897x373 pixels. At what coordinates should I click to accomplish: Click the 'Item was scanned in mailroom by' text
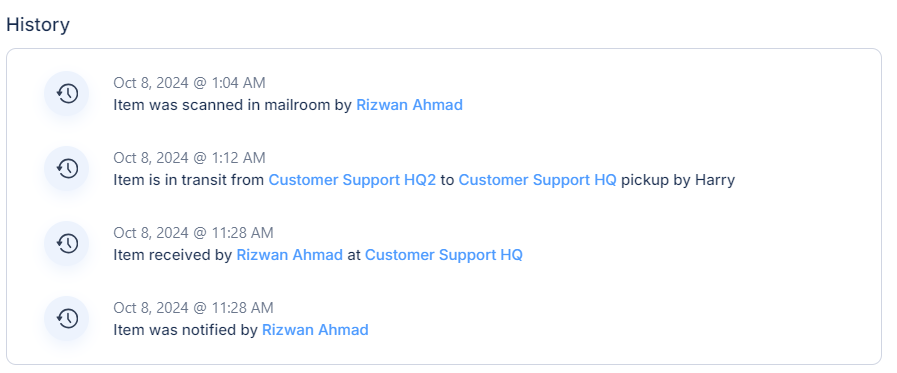tap(232, 105)
